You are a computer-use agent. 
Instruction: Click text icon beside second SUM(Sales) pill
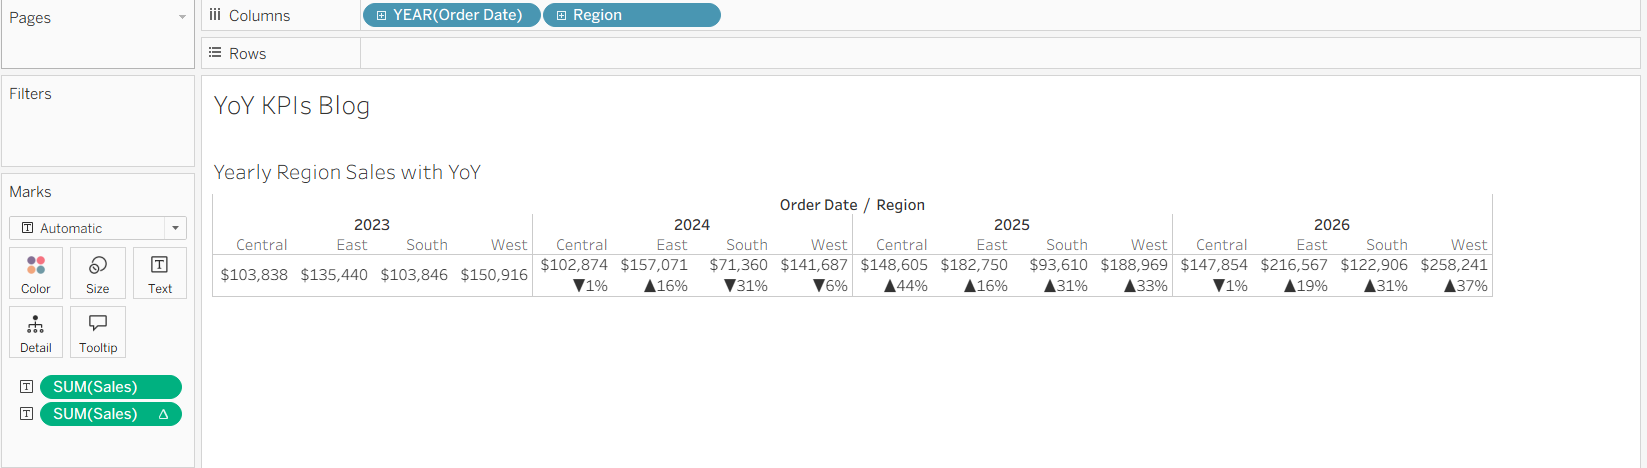coord(27,414)
